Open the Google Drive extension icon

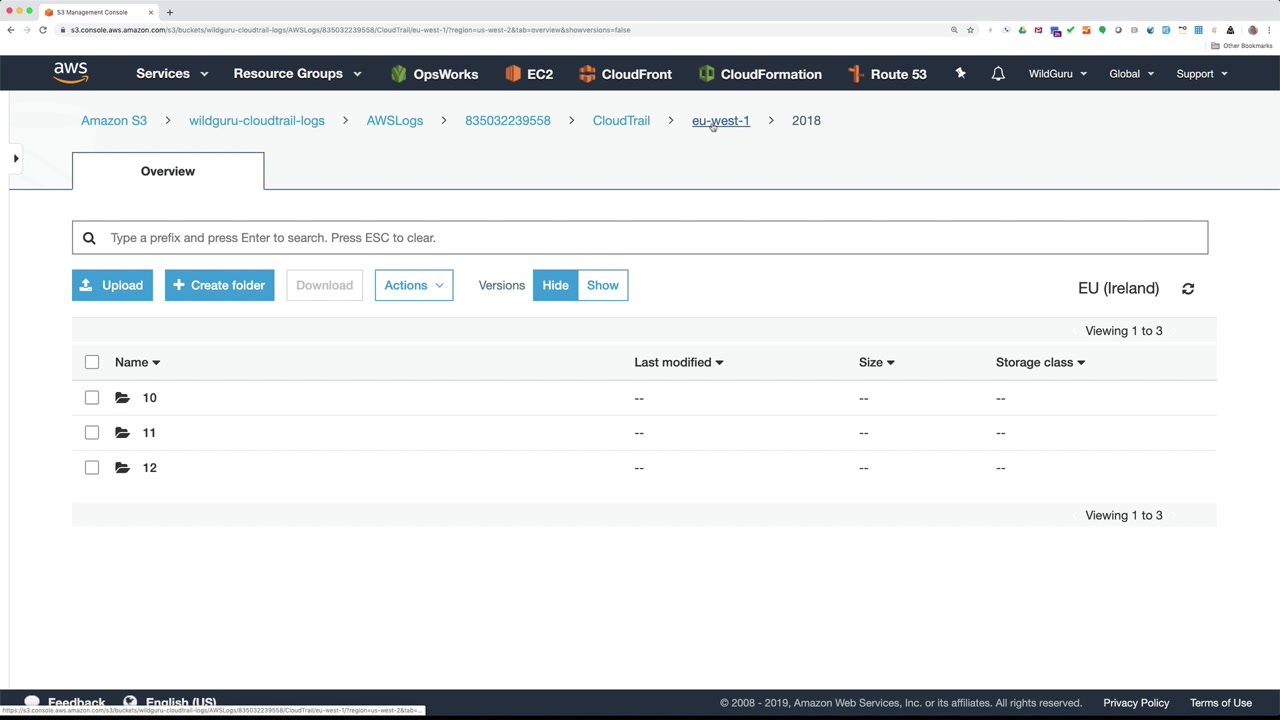1022,30
